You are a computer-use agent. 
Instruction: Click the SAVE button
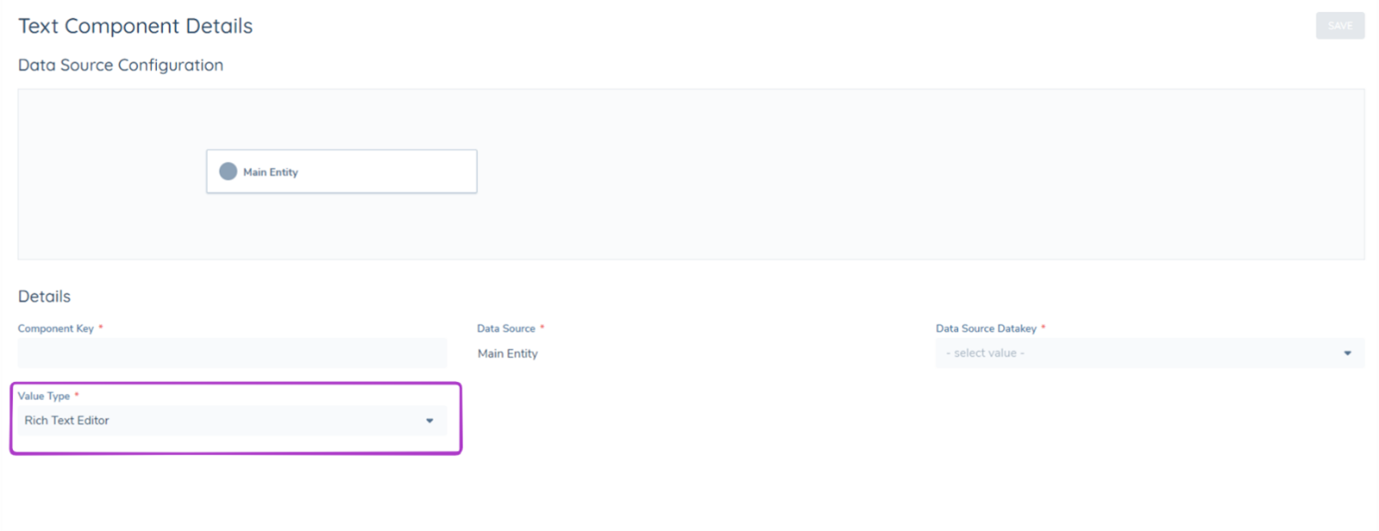coord(1339,26)
